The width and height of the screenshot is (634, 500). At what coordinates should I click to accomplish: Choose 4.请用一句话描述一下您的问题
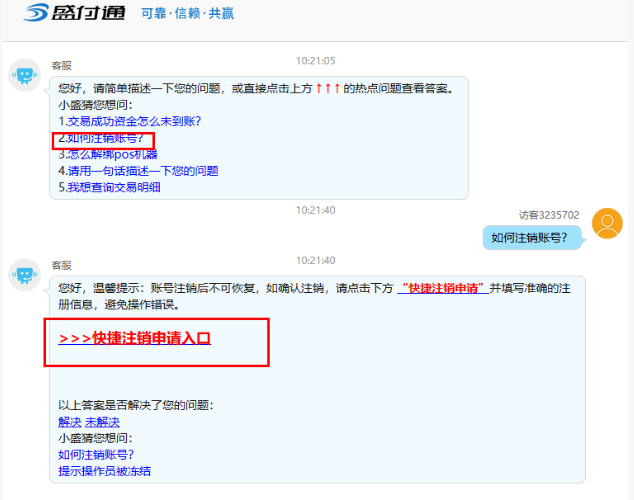[138, 171]
